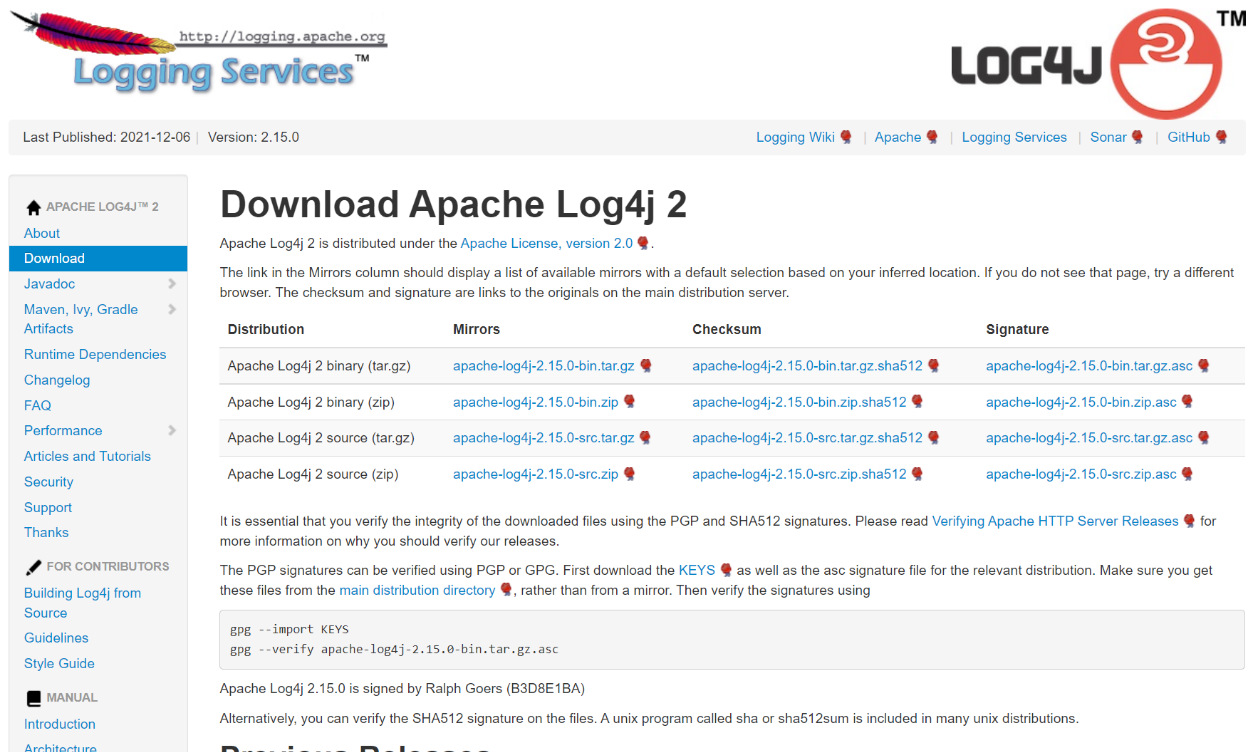Click the external icon after bin.tar.gz.sha512 checksum
Screen dimensions: 1248x752
[933, 366]
